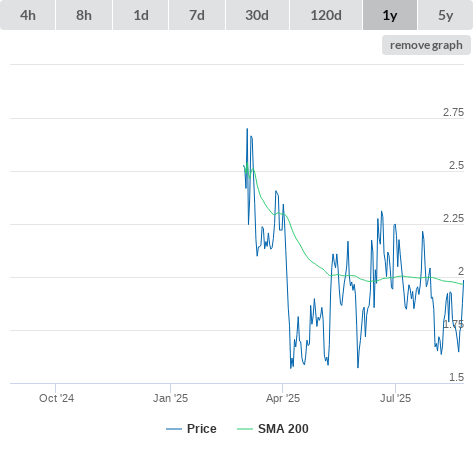Click the 2.75 y-axis gridline label
Screen dimensions: 474x455
pos(453,112)
